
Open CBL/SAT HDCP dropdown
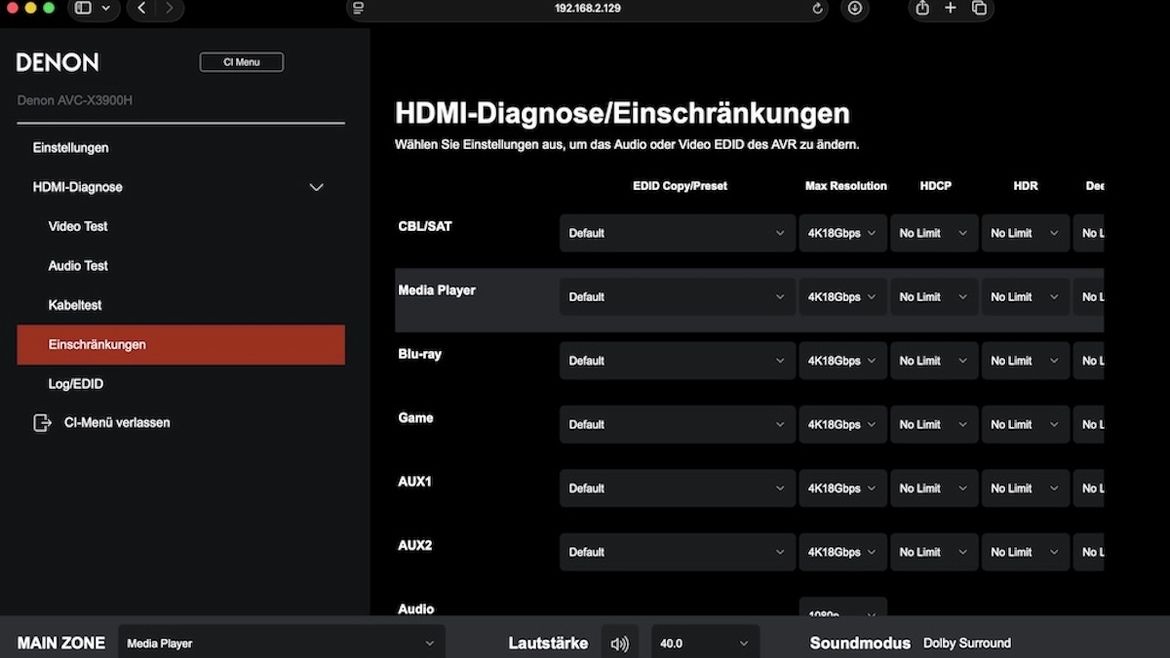[933, 233]
